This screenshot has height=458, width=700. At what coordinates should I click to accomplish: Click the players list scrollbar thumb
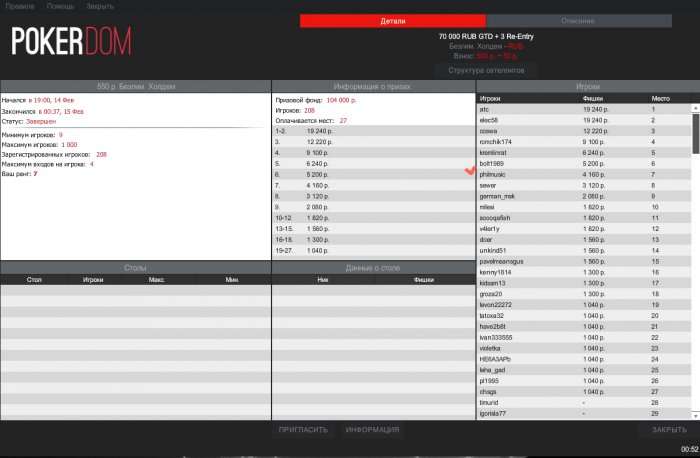coord(696,133)
